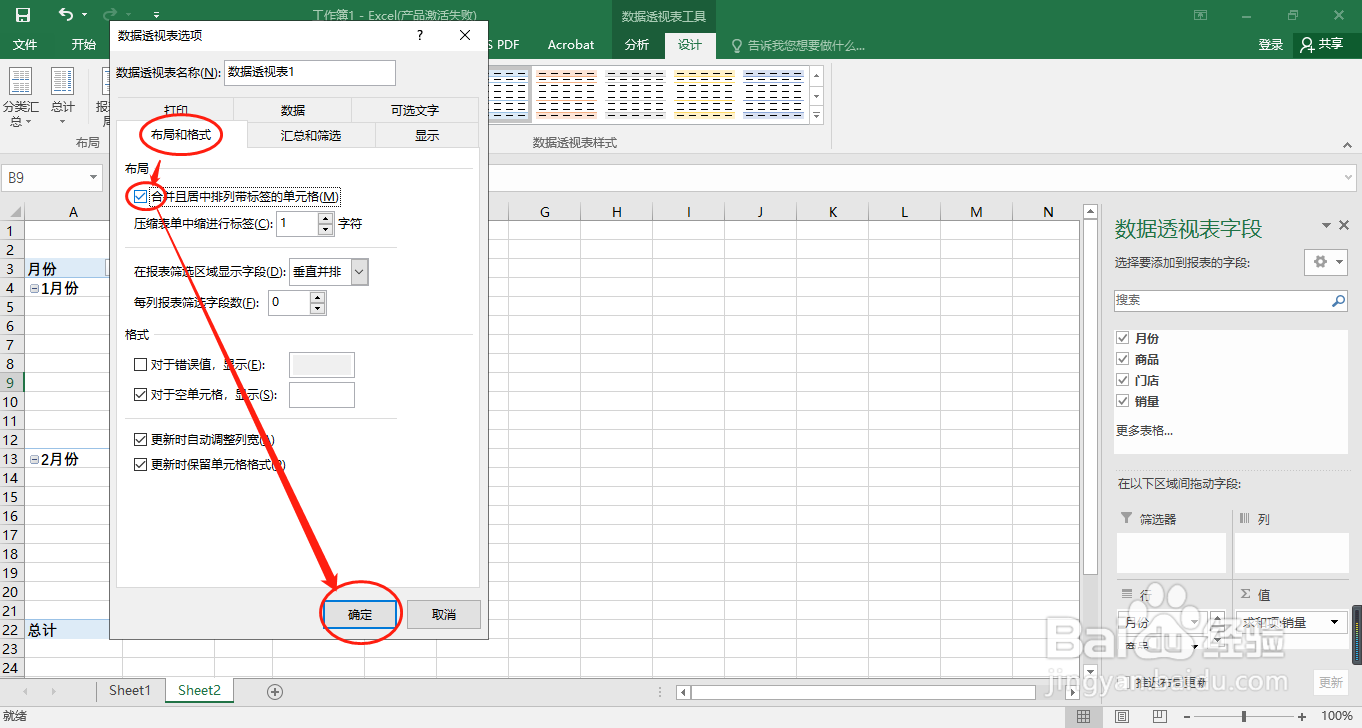
Task: Switch to the 数据 dialog tab
Action: tap(293, 110)
